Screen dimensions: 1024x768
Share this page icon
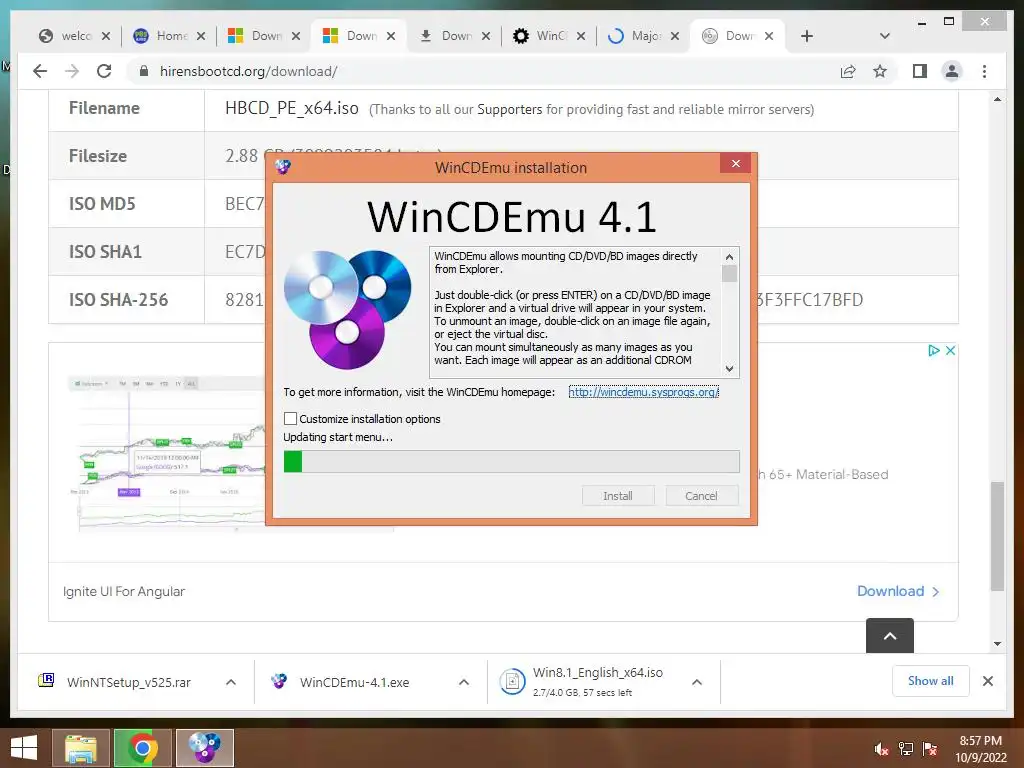(848, 71)
